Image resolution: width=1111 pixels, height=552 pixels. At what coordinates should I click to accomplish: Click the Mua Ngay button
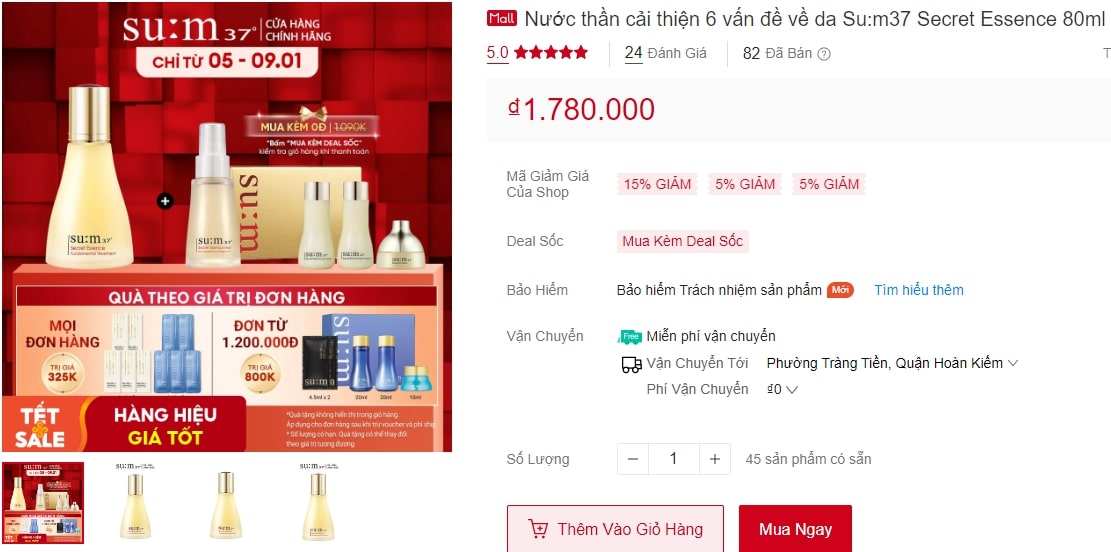[x=795, y=529]
